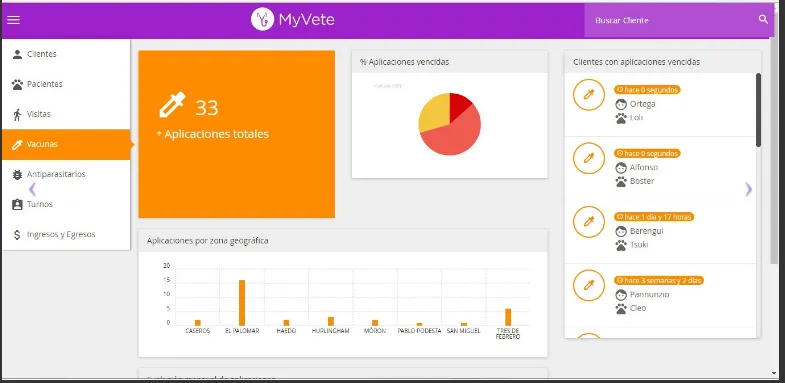Click the Aplicaciones totales label
Viewport: 785px width, 383px height.
(216, 134)
